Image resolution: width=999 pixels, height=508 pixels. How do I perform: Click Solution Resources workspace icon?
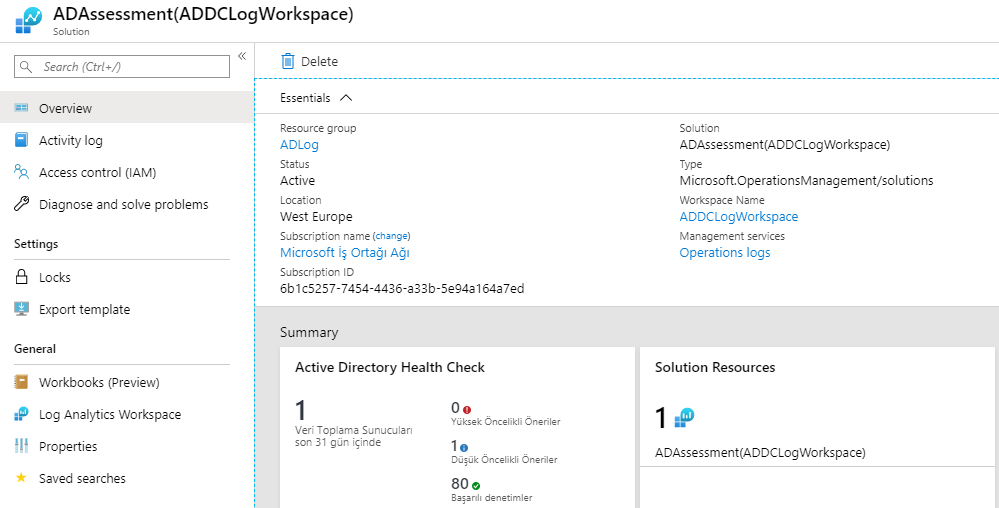coord(684,417)
